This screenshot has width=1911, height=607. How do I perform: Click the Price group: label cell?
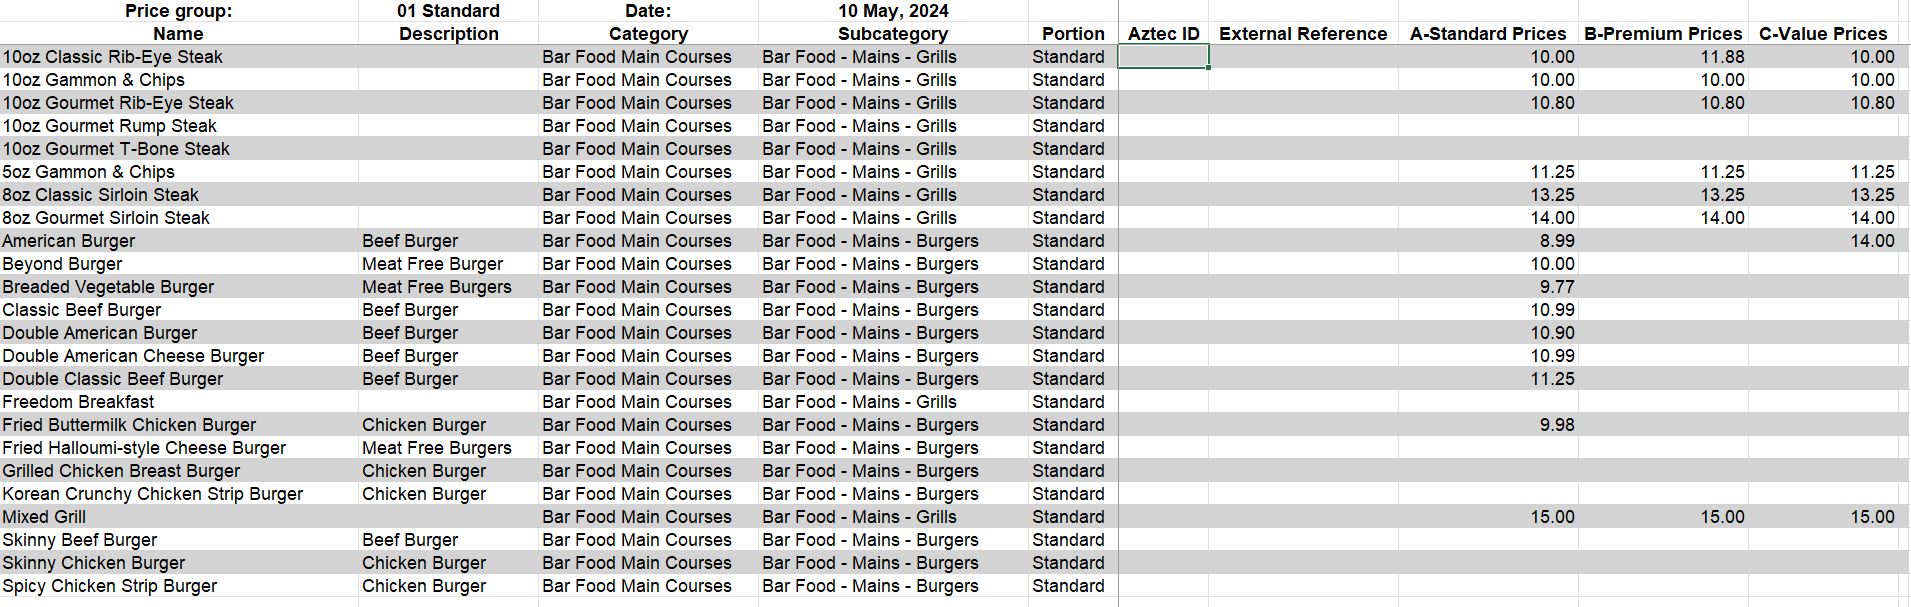coord(178,11)
